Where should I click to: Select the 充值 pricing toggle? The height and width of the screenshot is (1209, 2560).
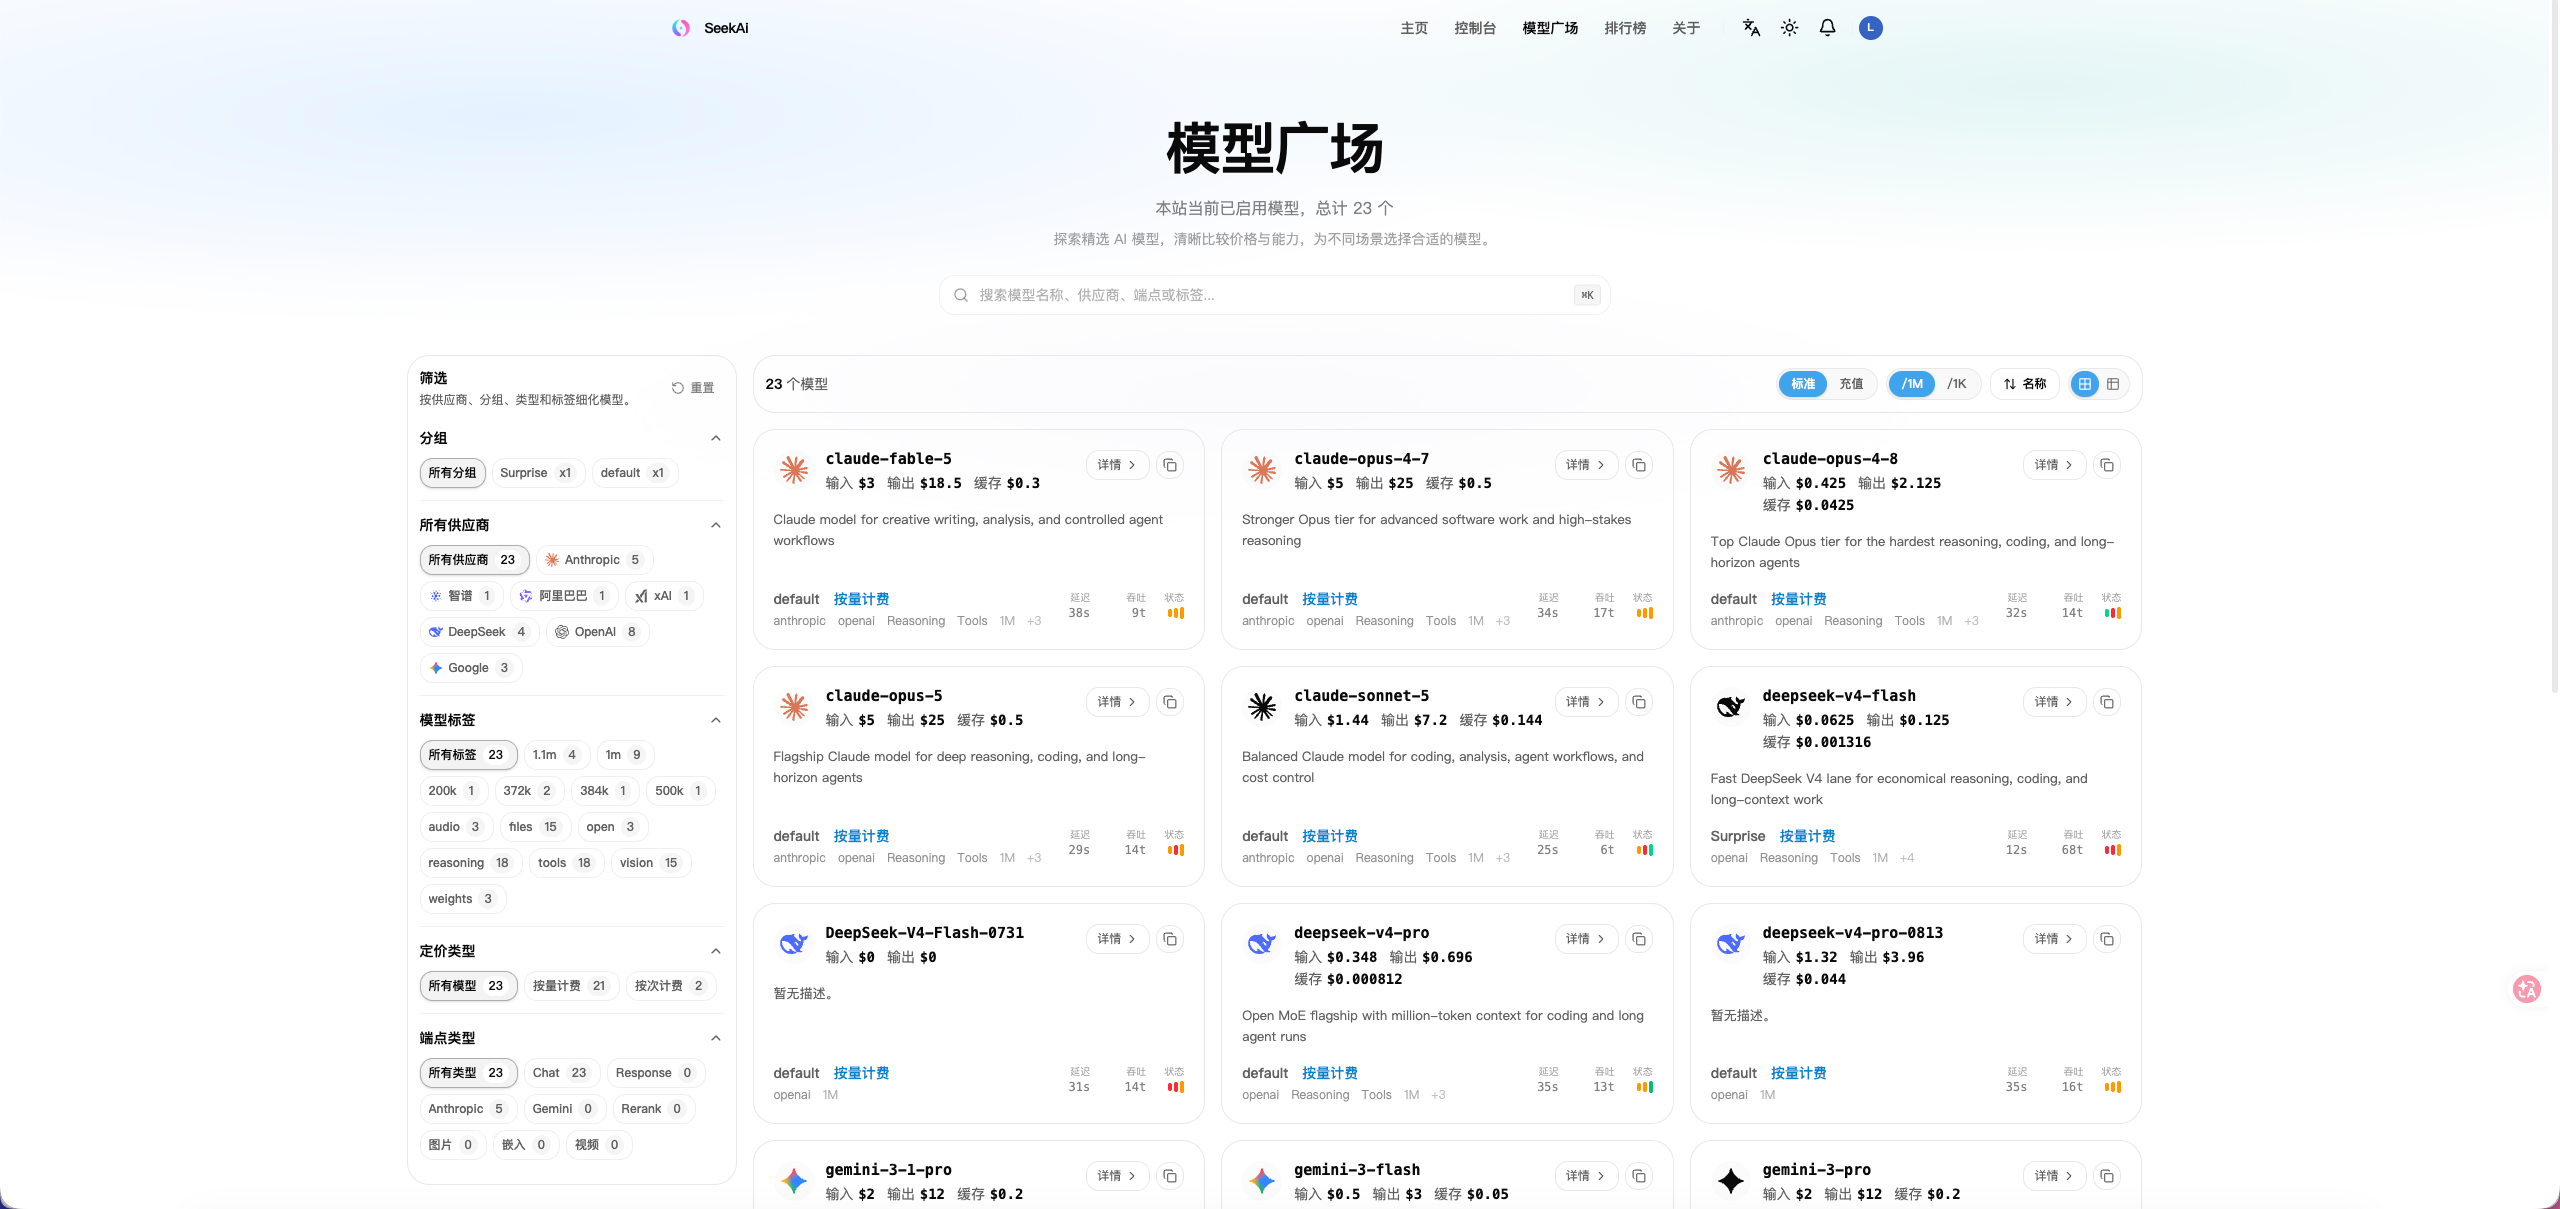click(1851, 384)
